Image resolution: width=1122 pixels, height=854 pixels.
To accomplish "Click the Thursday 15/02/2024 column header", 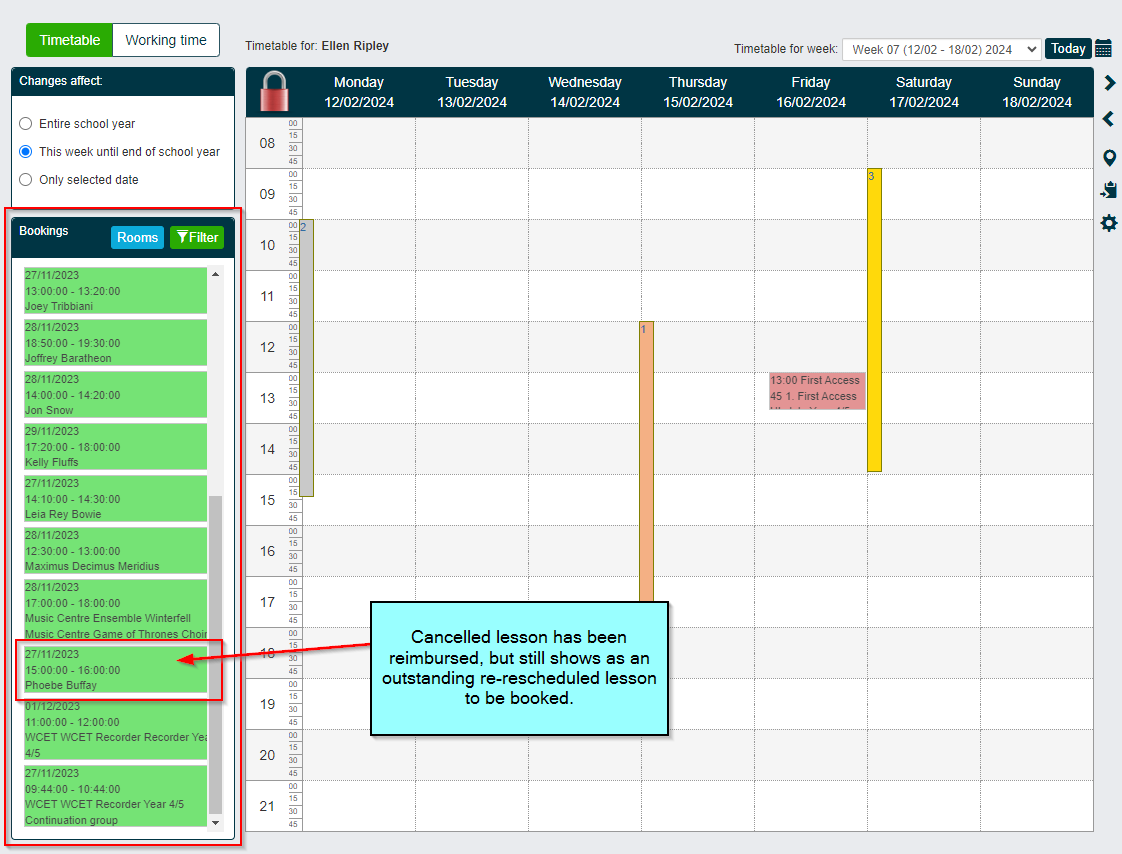I will point(698,92).
